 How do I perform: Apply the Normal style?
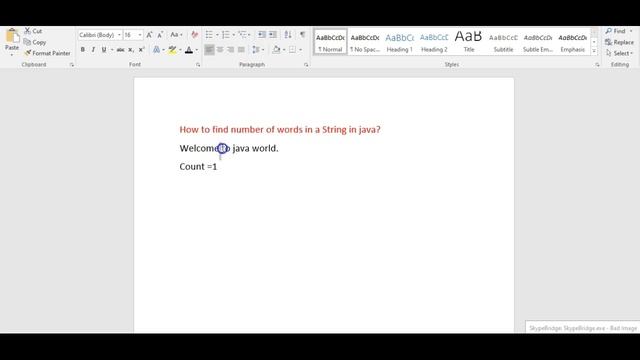coord(330,42)
